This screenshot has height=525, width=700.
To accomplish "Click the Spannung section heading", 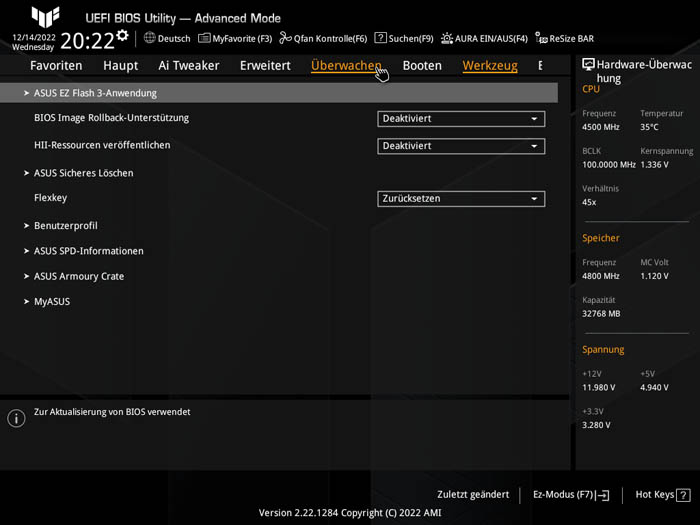I will tap(603, 350).
